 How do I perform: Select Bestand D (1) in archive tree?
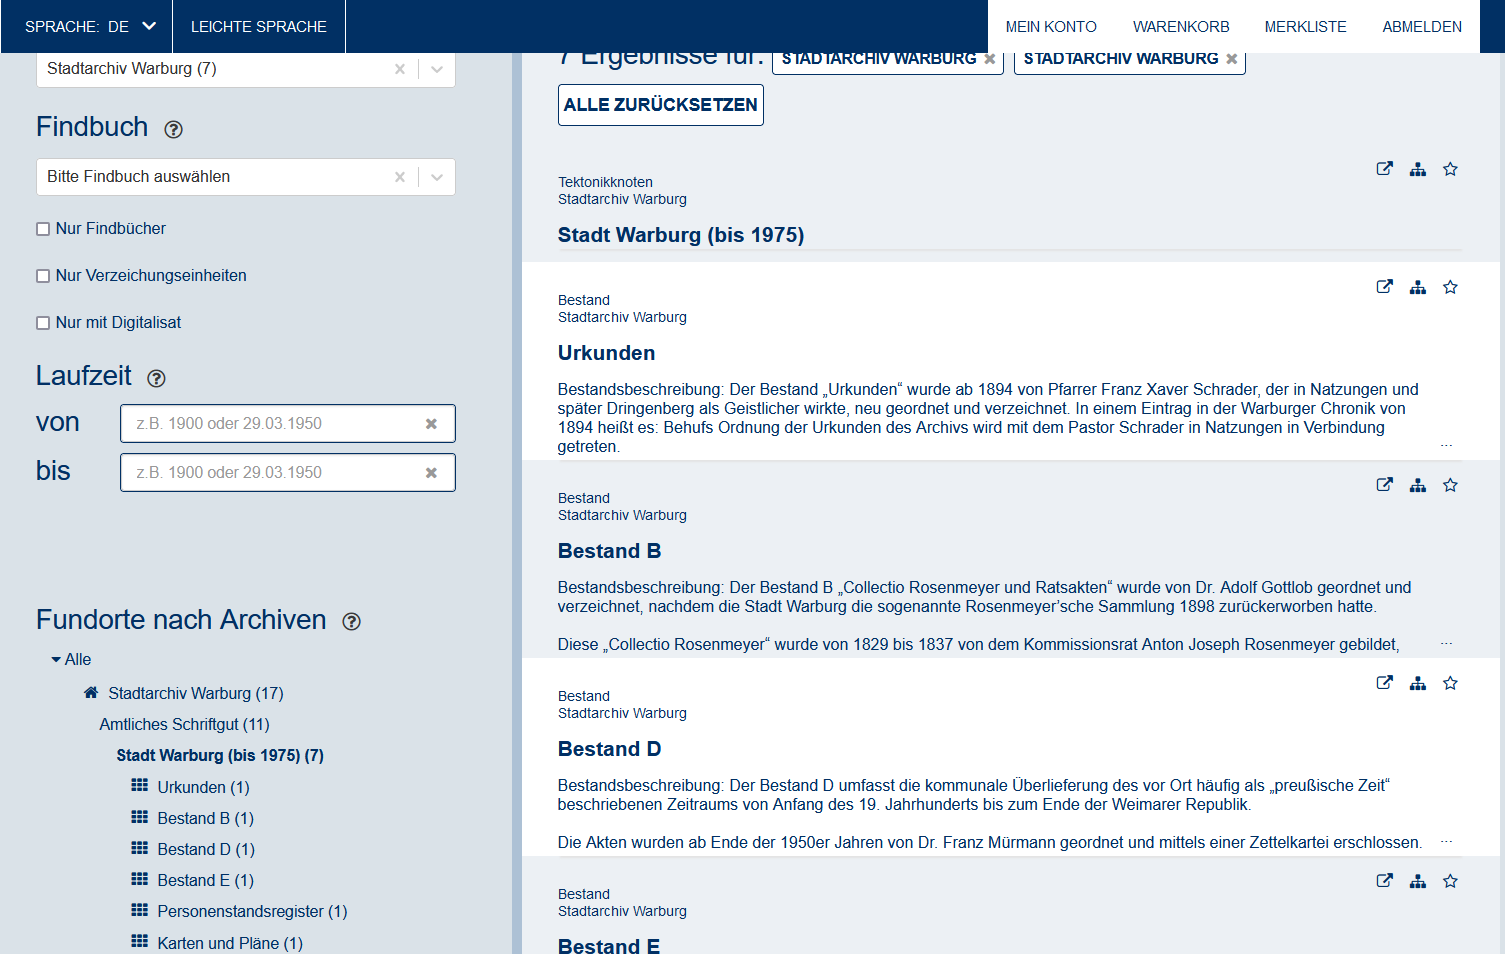pyautogui.click(x=206, y=849)
